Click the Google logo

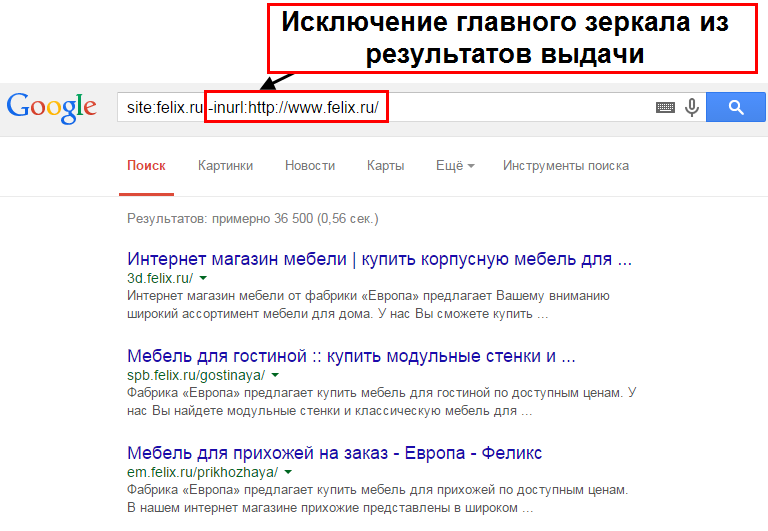click(x=51, y=107)
